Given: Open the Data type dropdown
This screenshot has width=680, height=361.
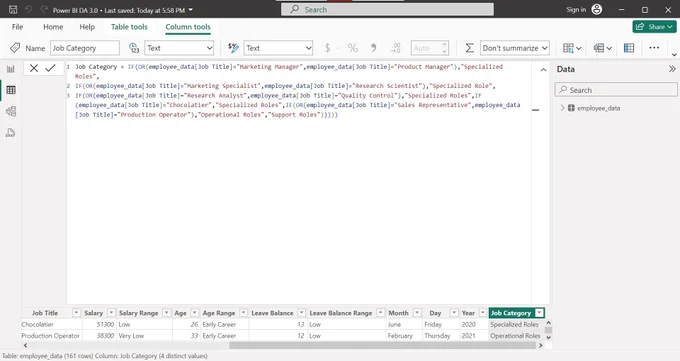Looking at the screenshot, I should [x=179, y=48].
